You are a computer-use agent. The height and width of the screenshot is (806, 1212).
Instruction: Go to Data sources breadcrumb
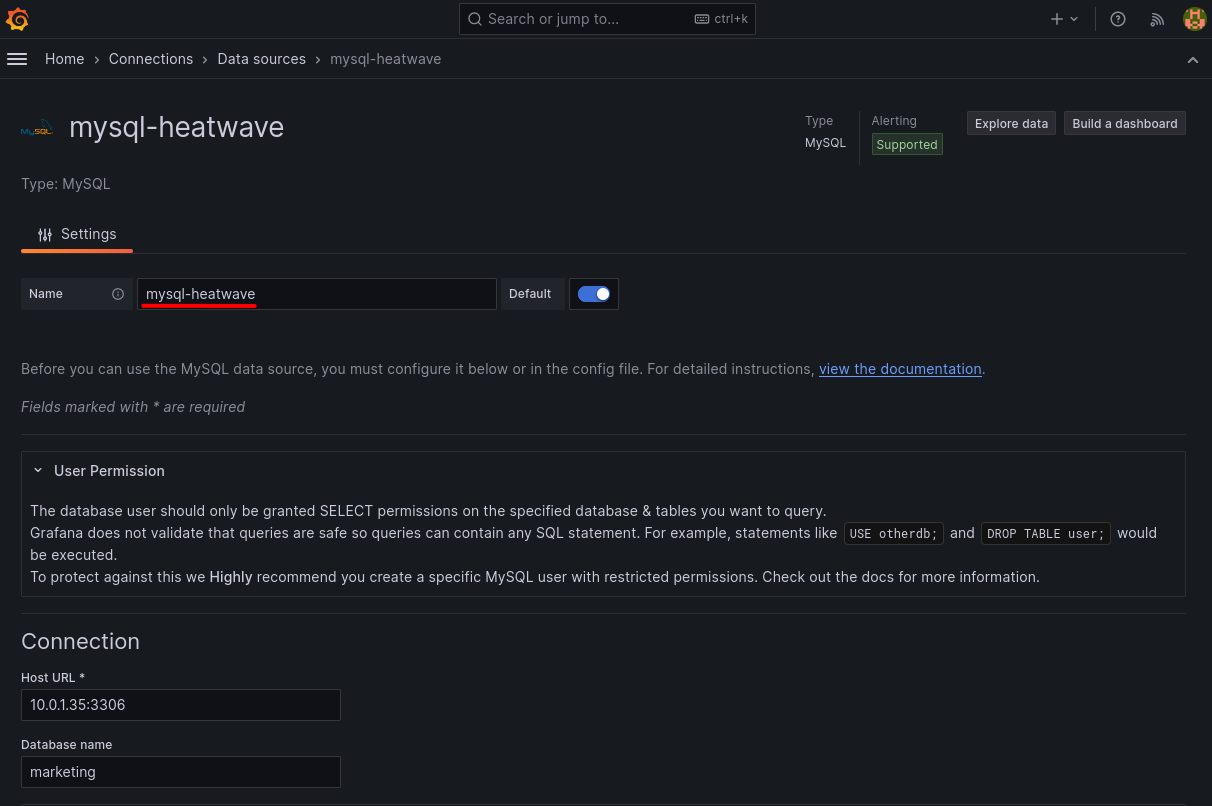coord(261,59)
